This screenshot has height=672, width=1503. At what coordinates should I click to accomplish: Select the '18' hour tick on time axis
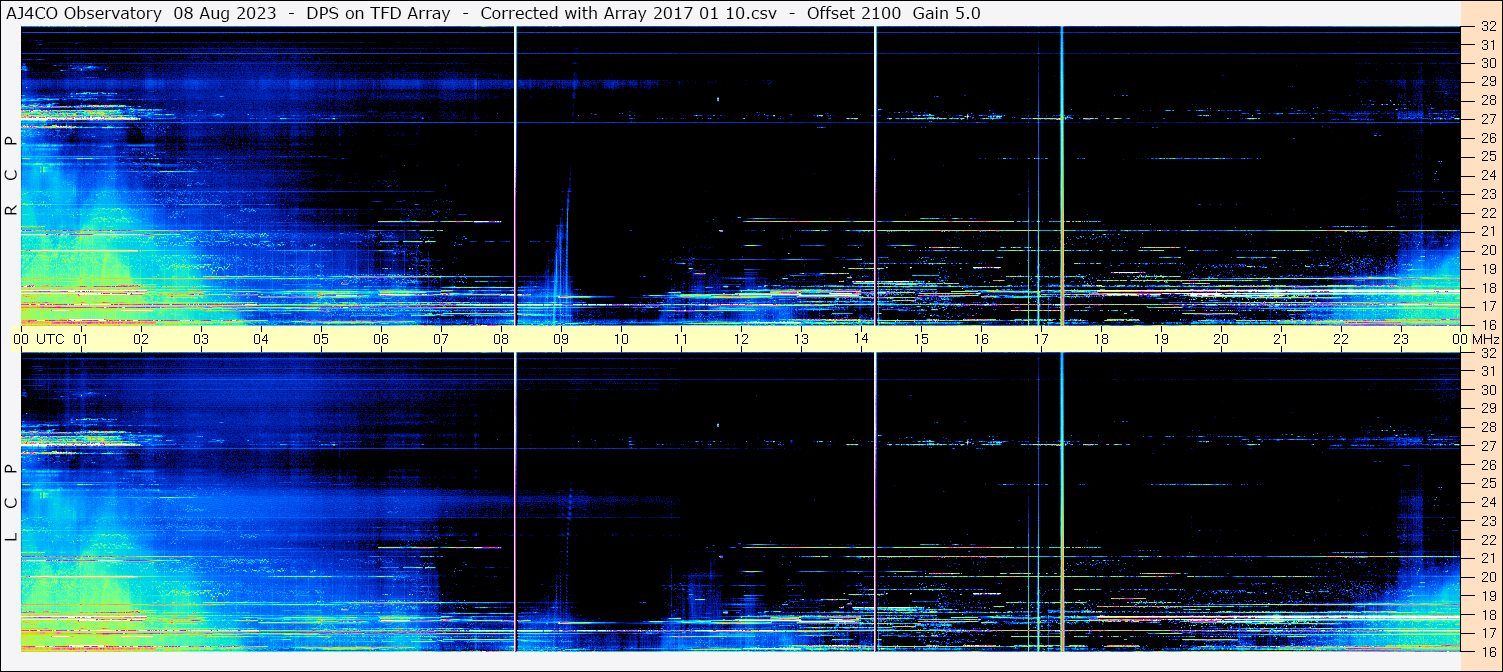coord(1101,339)
